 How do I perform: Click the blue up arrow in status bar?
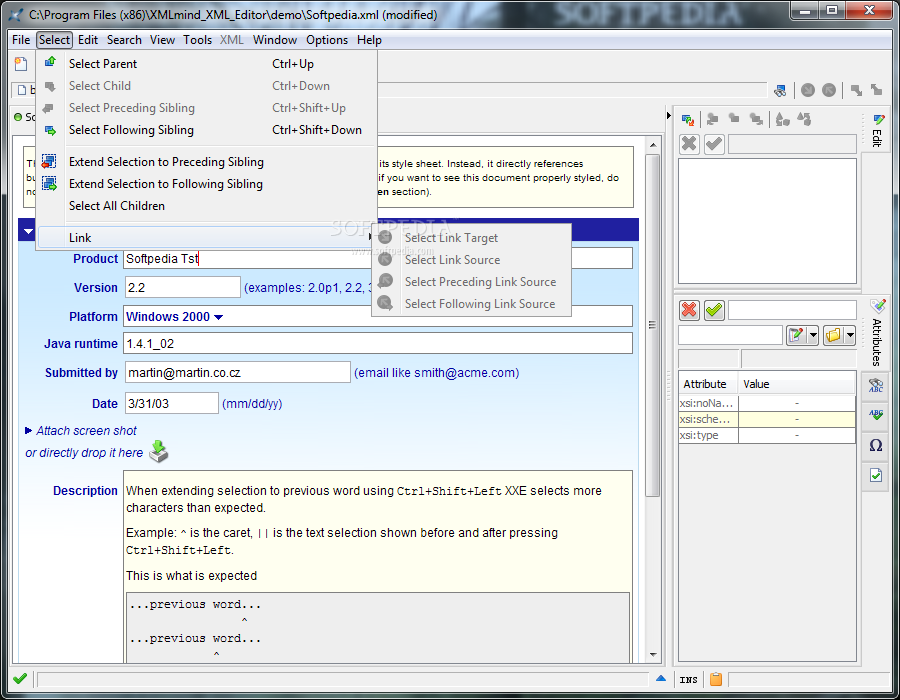tap(661, 679)
